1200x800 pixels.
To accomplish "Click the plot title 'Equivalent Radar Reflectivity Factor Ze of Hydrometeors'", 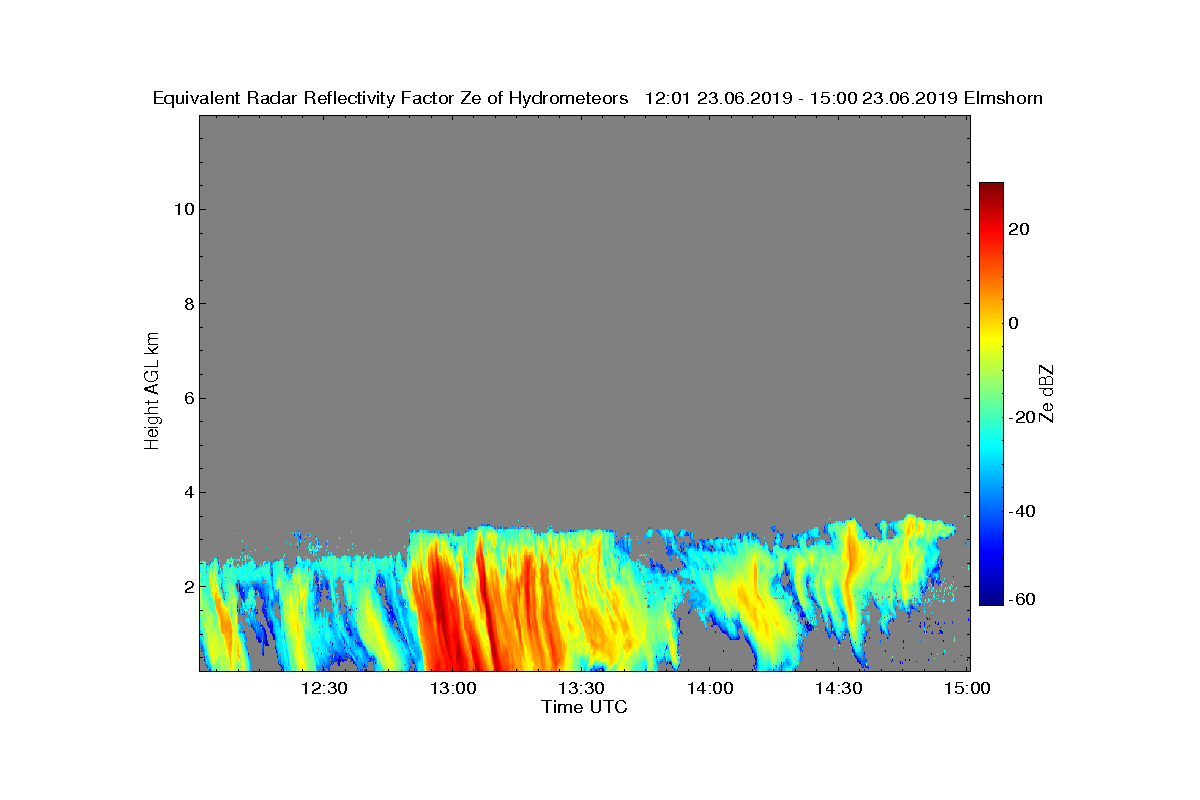I will (390, 98).
